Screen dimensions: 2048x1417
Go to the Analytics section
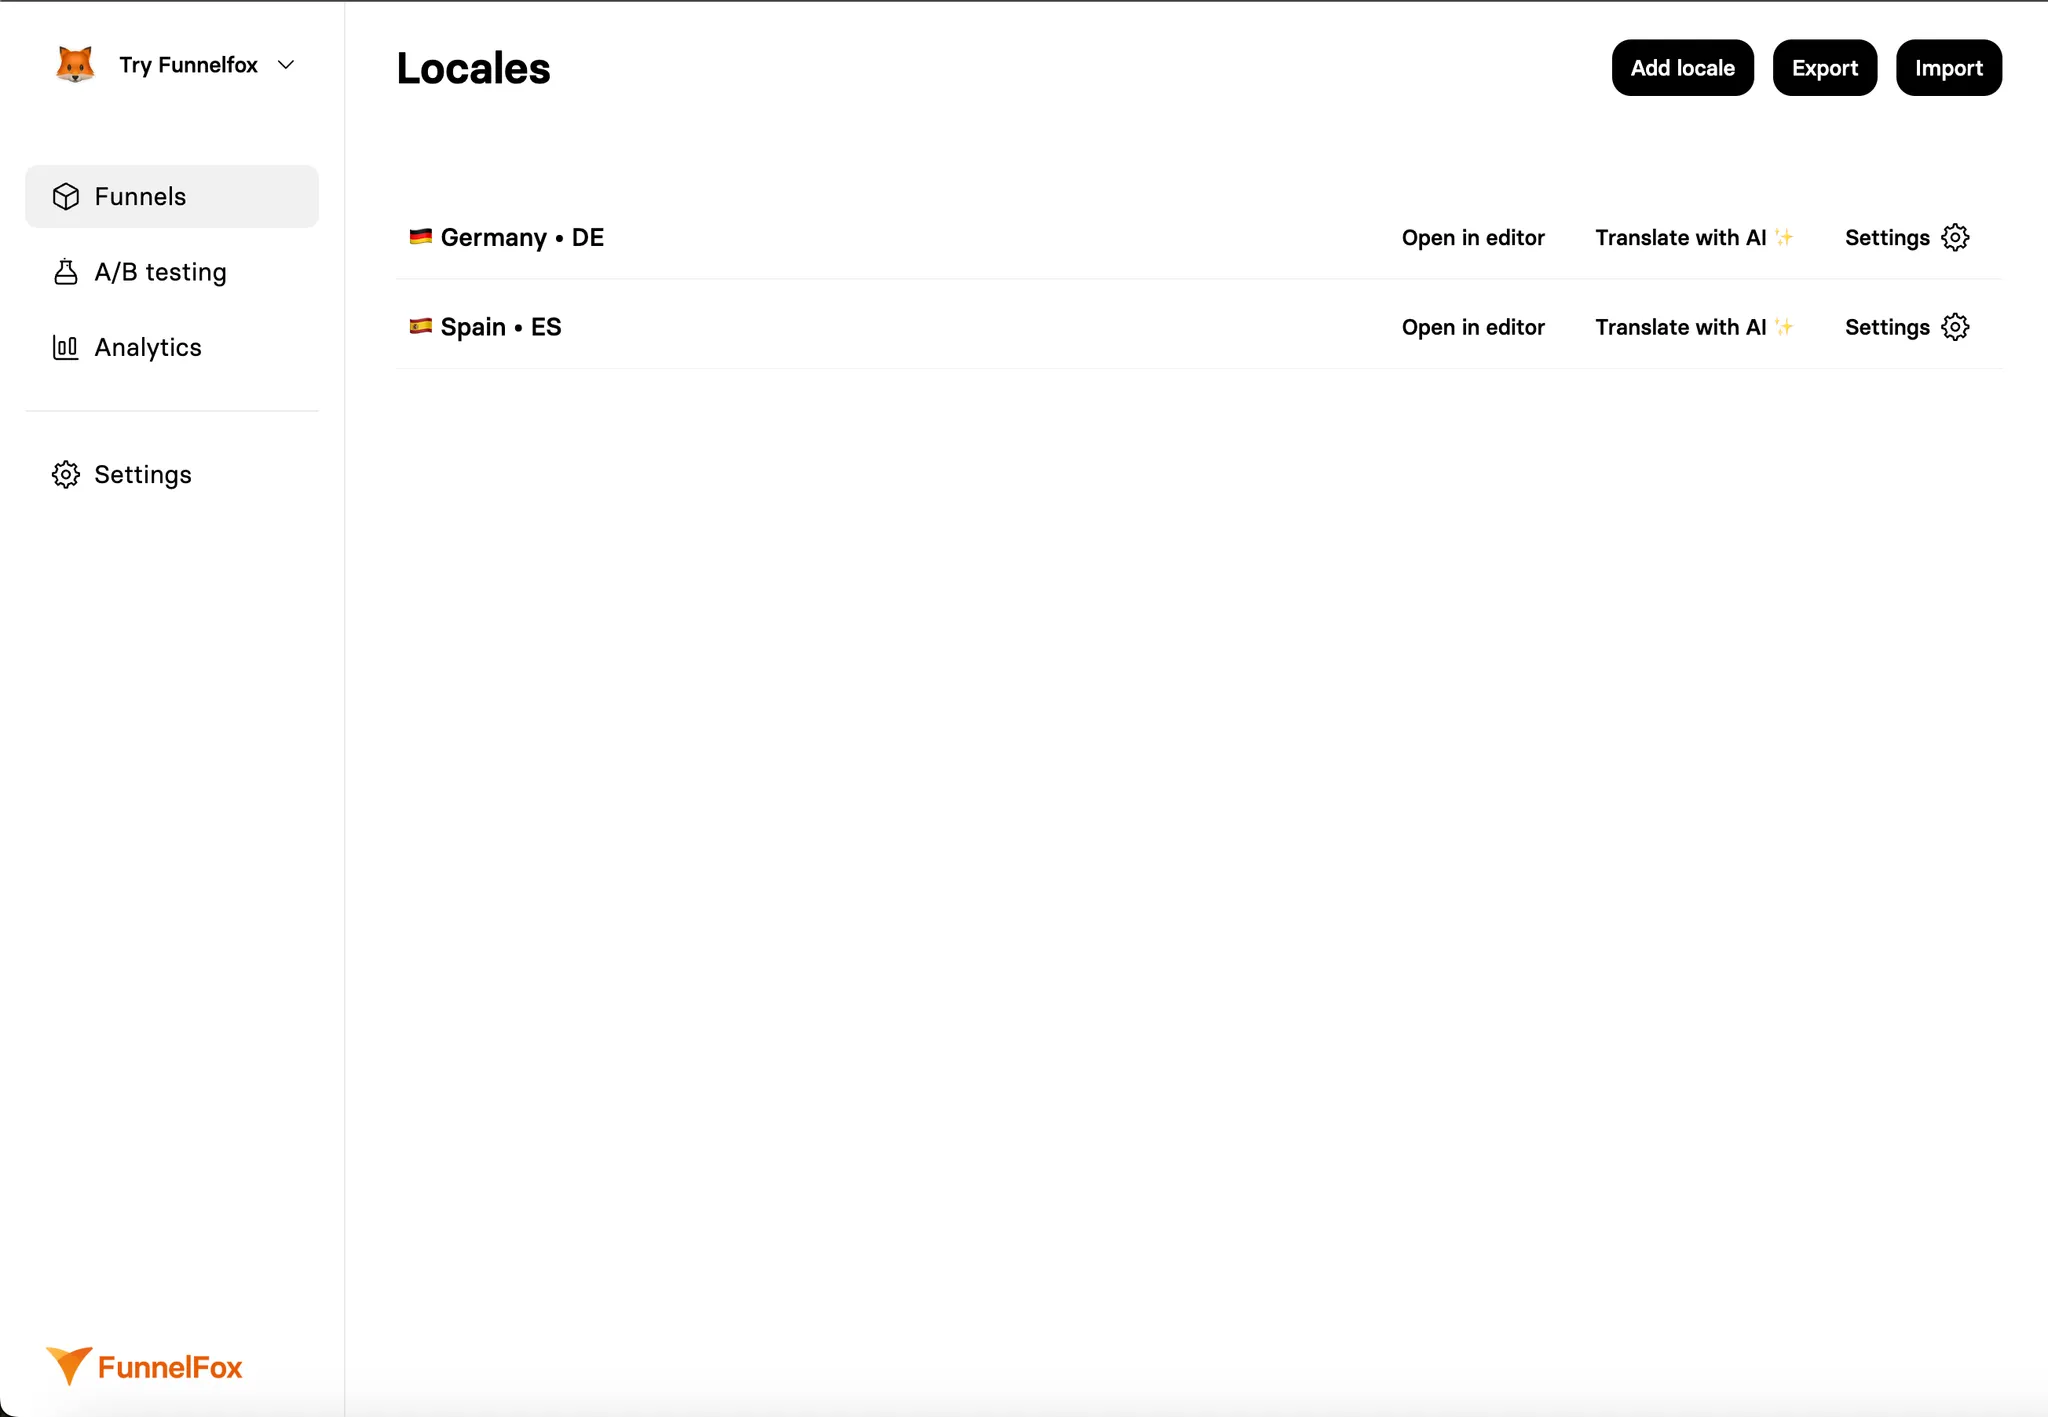pos(148,348)
